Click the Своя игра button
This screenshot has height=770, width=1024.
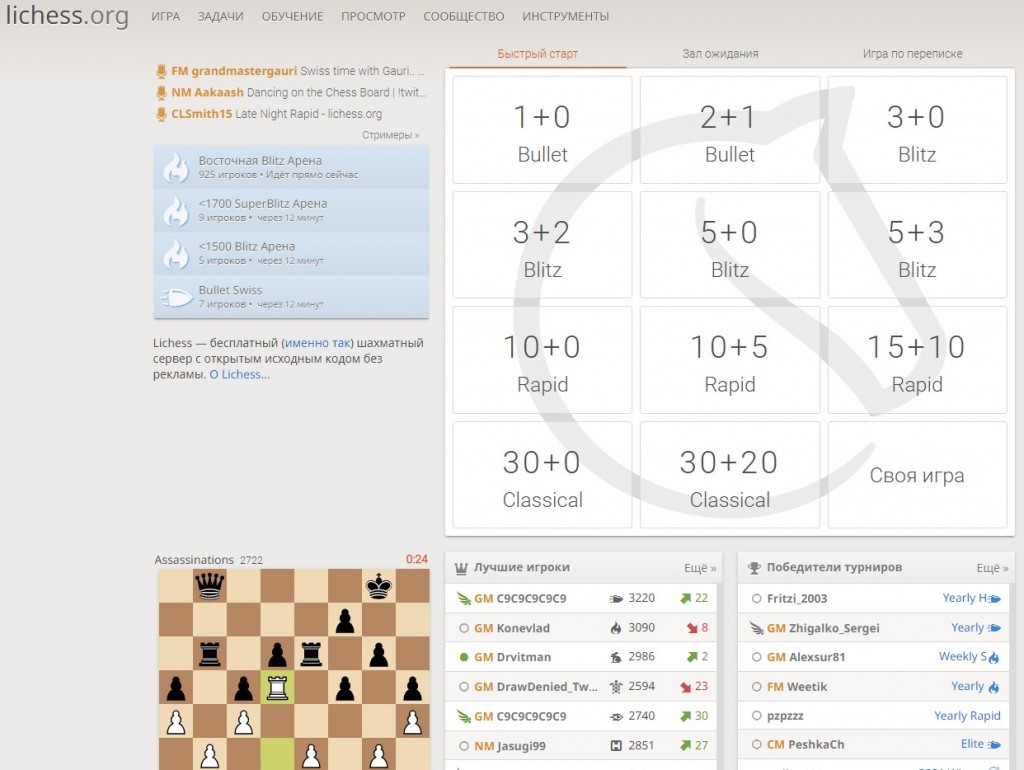917,475
